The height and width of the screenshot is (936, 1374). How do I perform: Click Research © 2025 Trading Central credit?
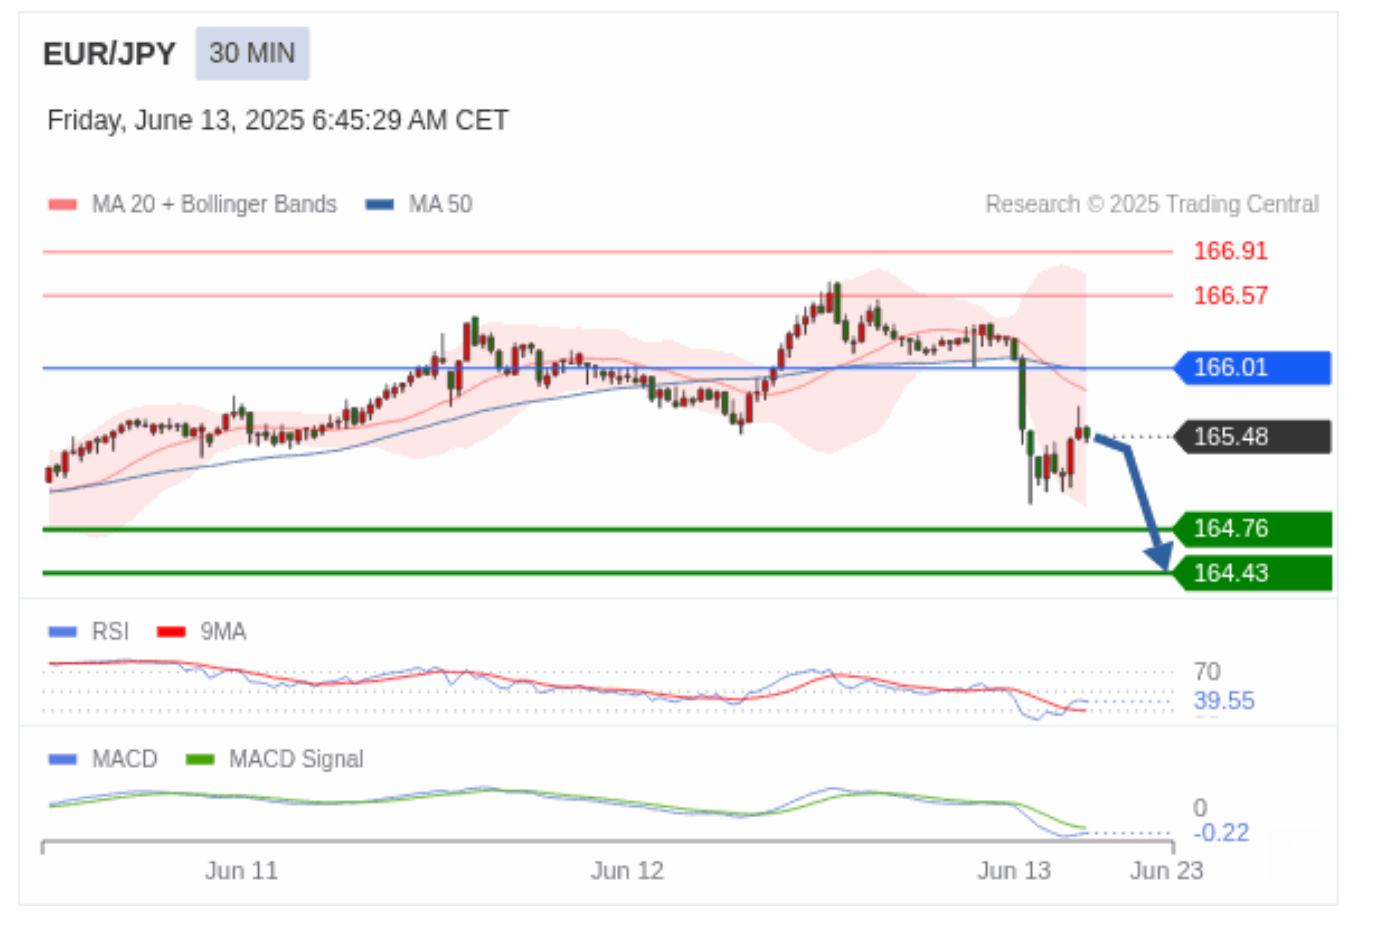click(1152, 204)
